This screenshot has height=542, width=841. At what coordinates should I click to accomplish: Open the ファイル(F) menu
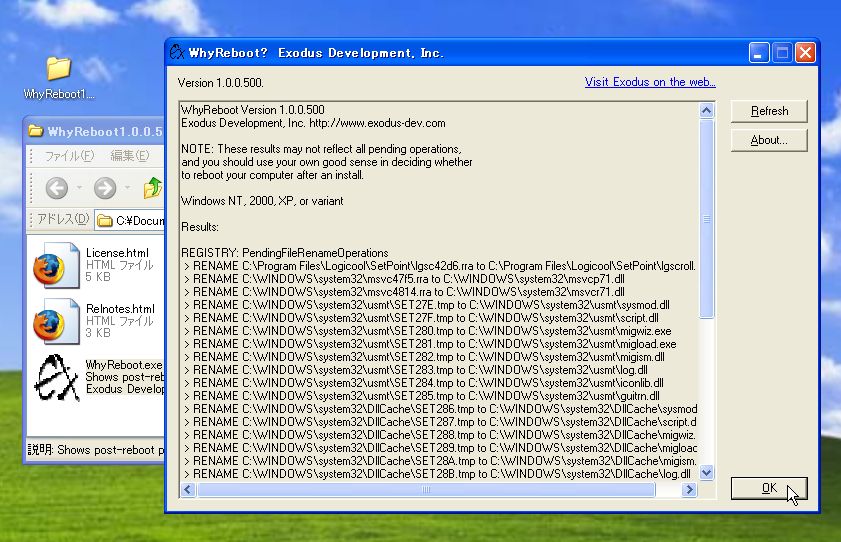click(x=69, y=155)
